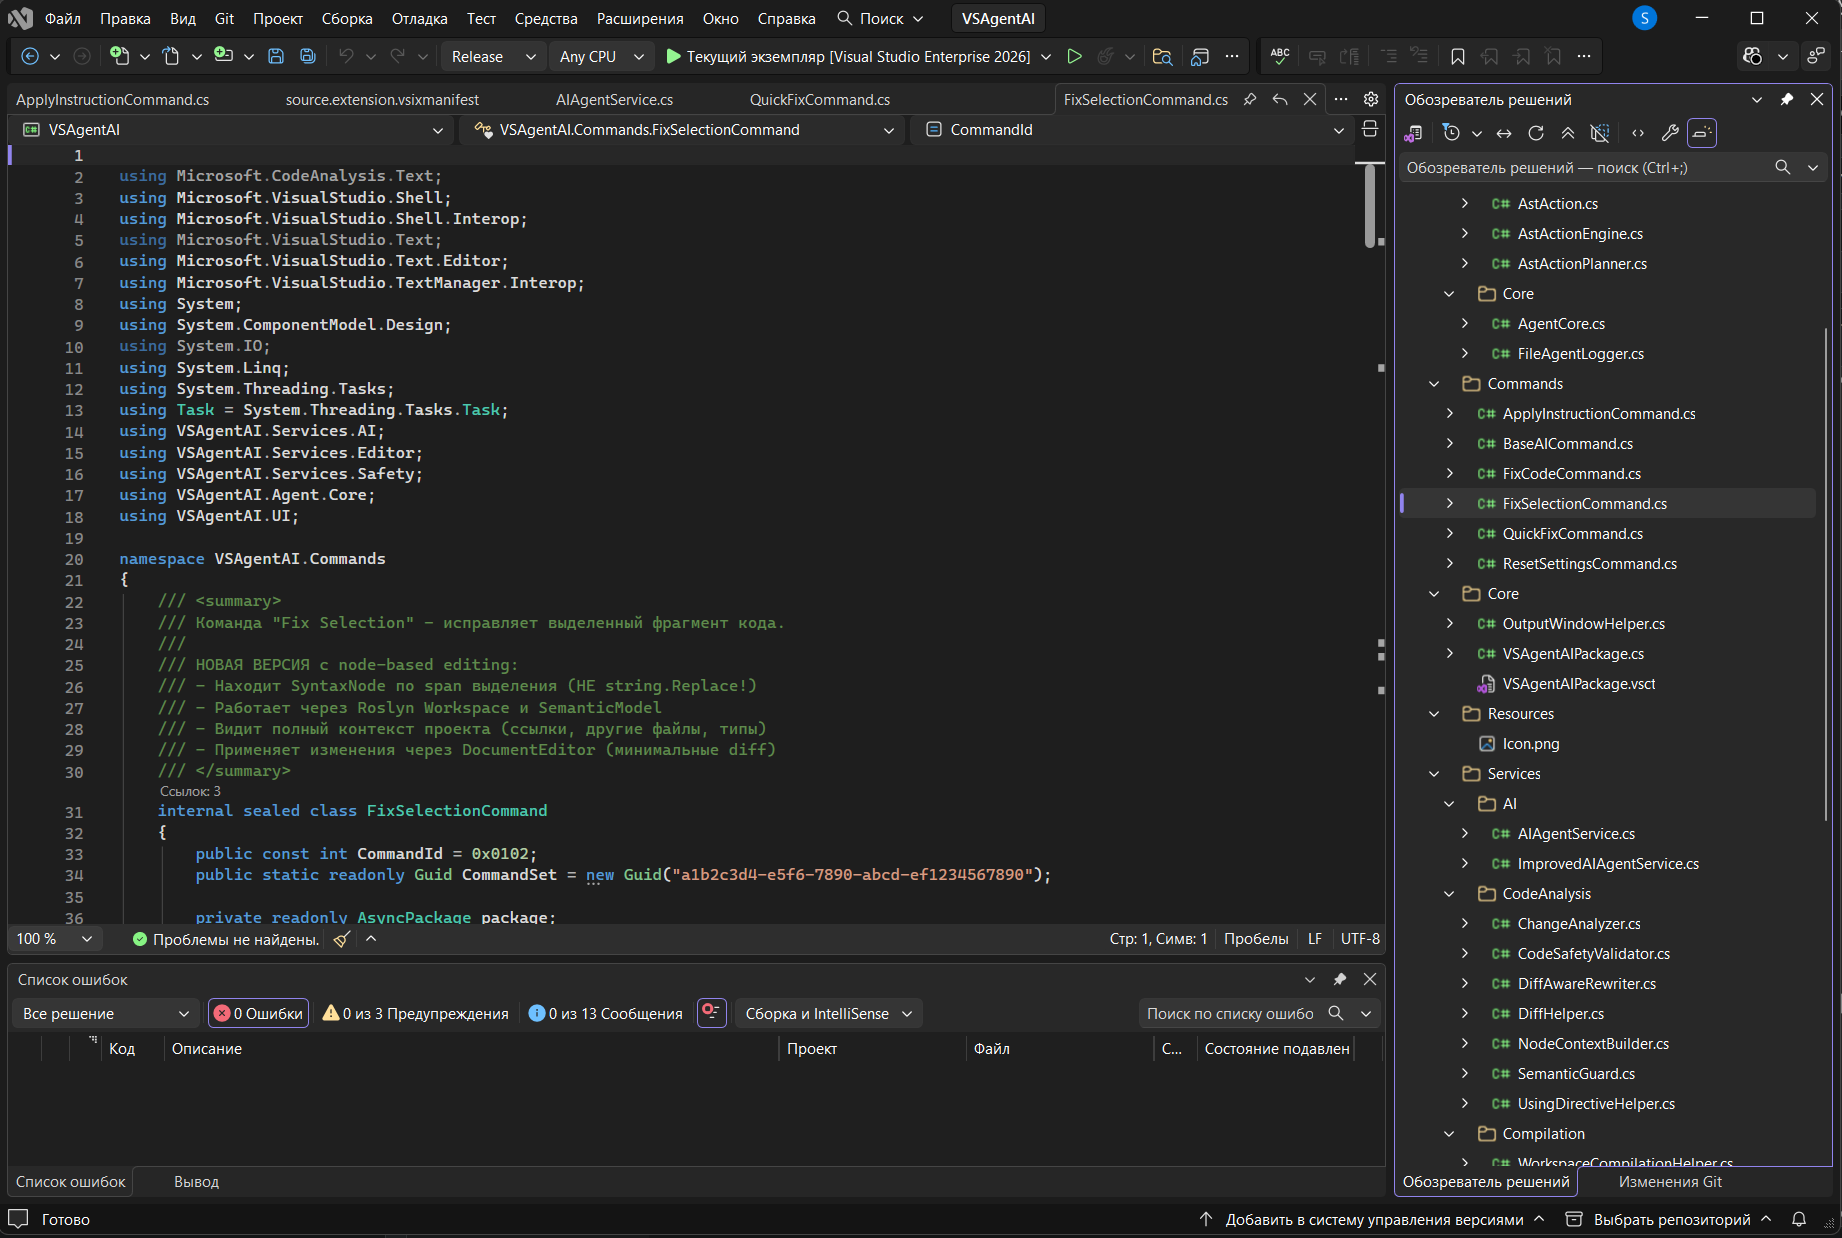Viewport: 1842px width, 1238px height.
Task: Click the editor vertical scrollbar thumb
Action: (x=1370, y=205)
